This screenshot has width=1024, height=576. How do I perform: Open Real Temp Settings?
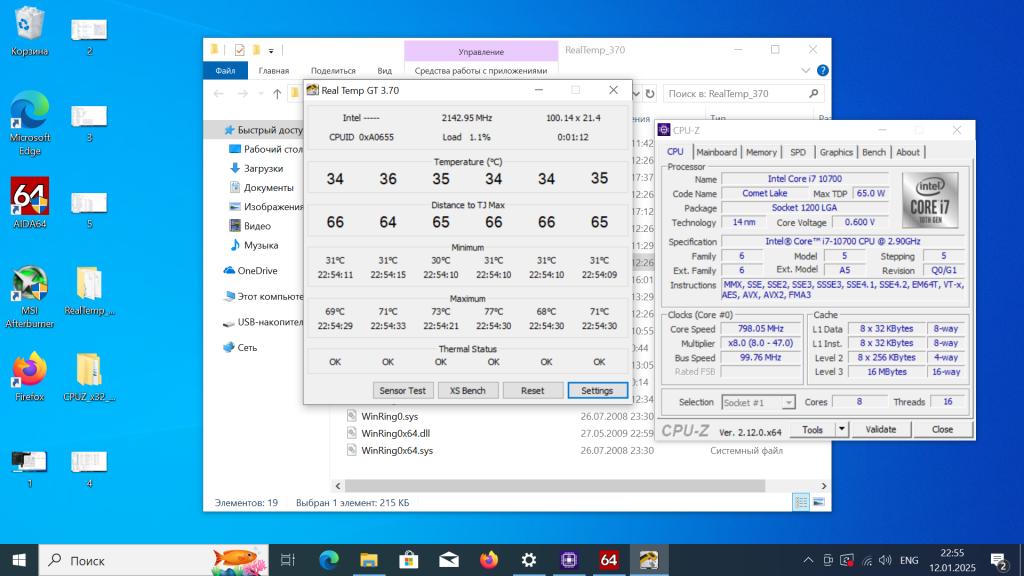tap(597, 391)
